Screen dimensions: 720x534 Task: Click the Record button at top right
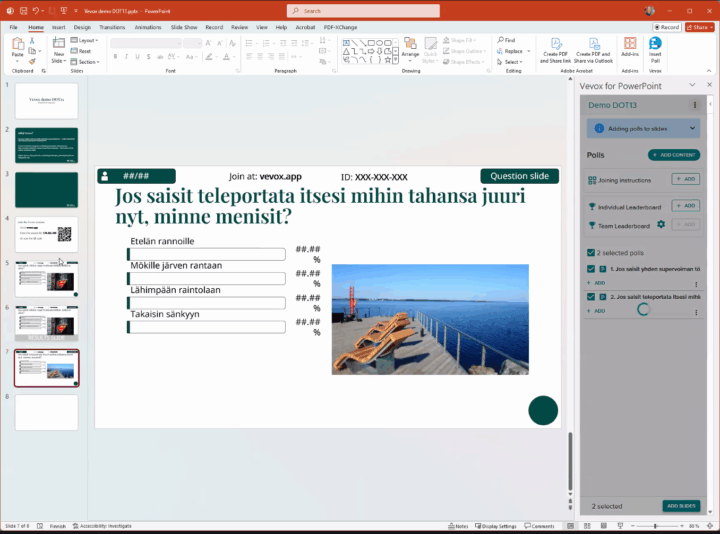pos(667,27)
